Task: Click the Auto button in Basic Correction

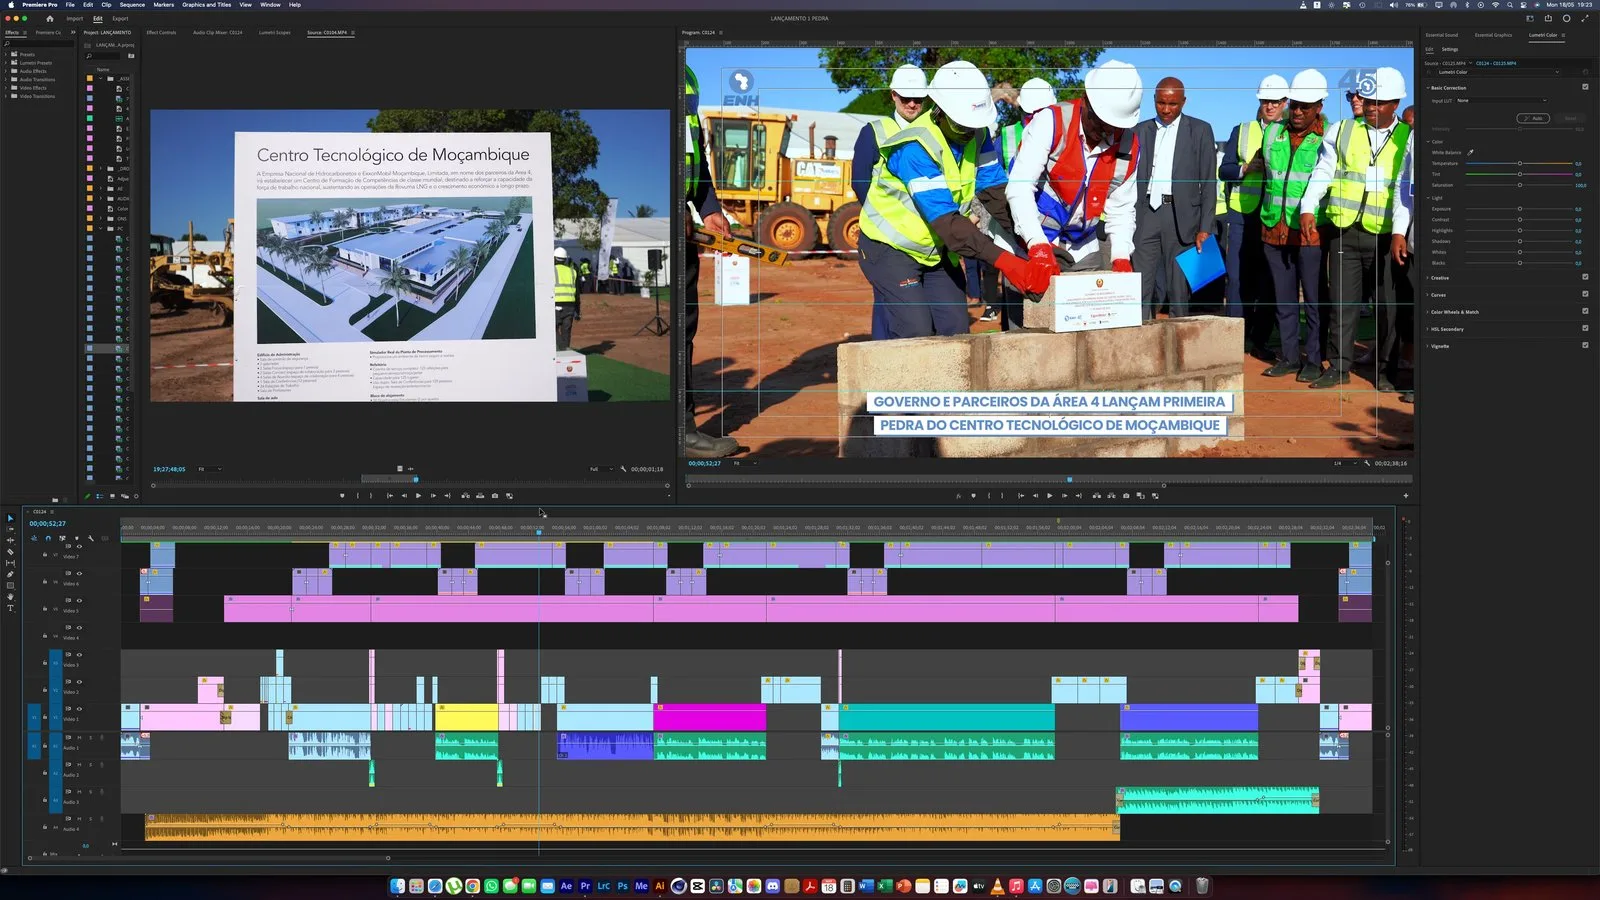Action: (1533, 118)
